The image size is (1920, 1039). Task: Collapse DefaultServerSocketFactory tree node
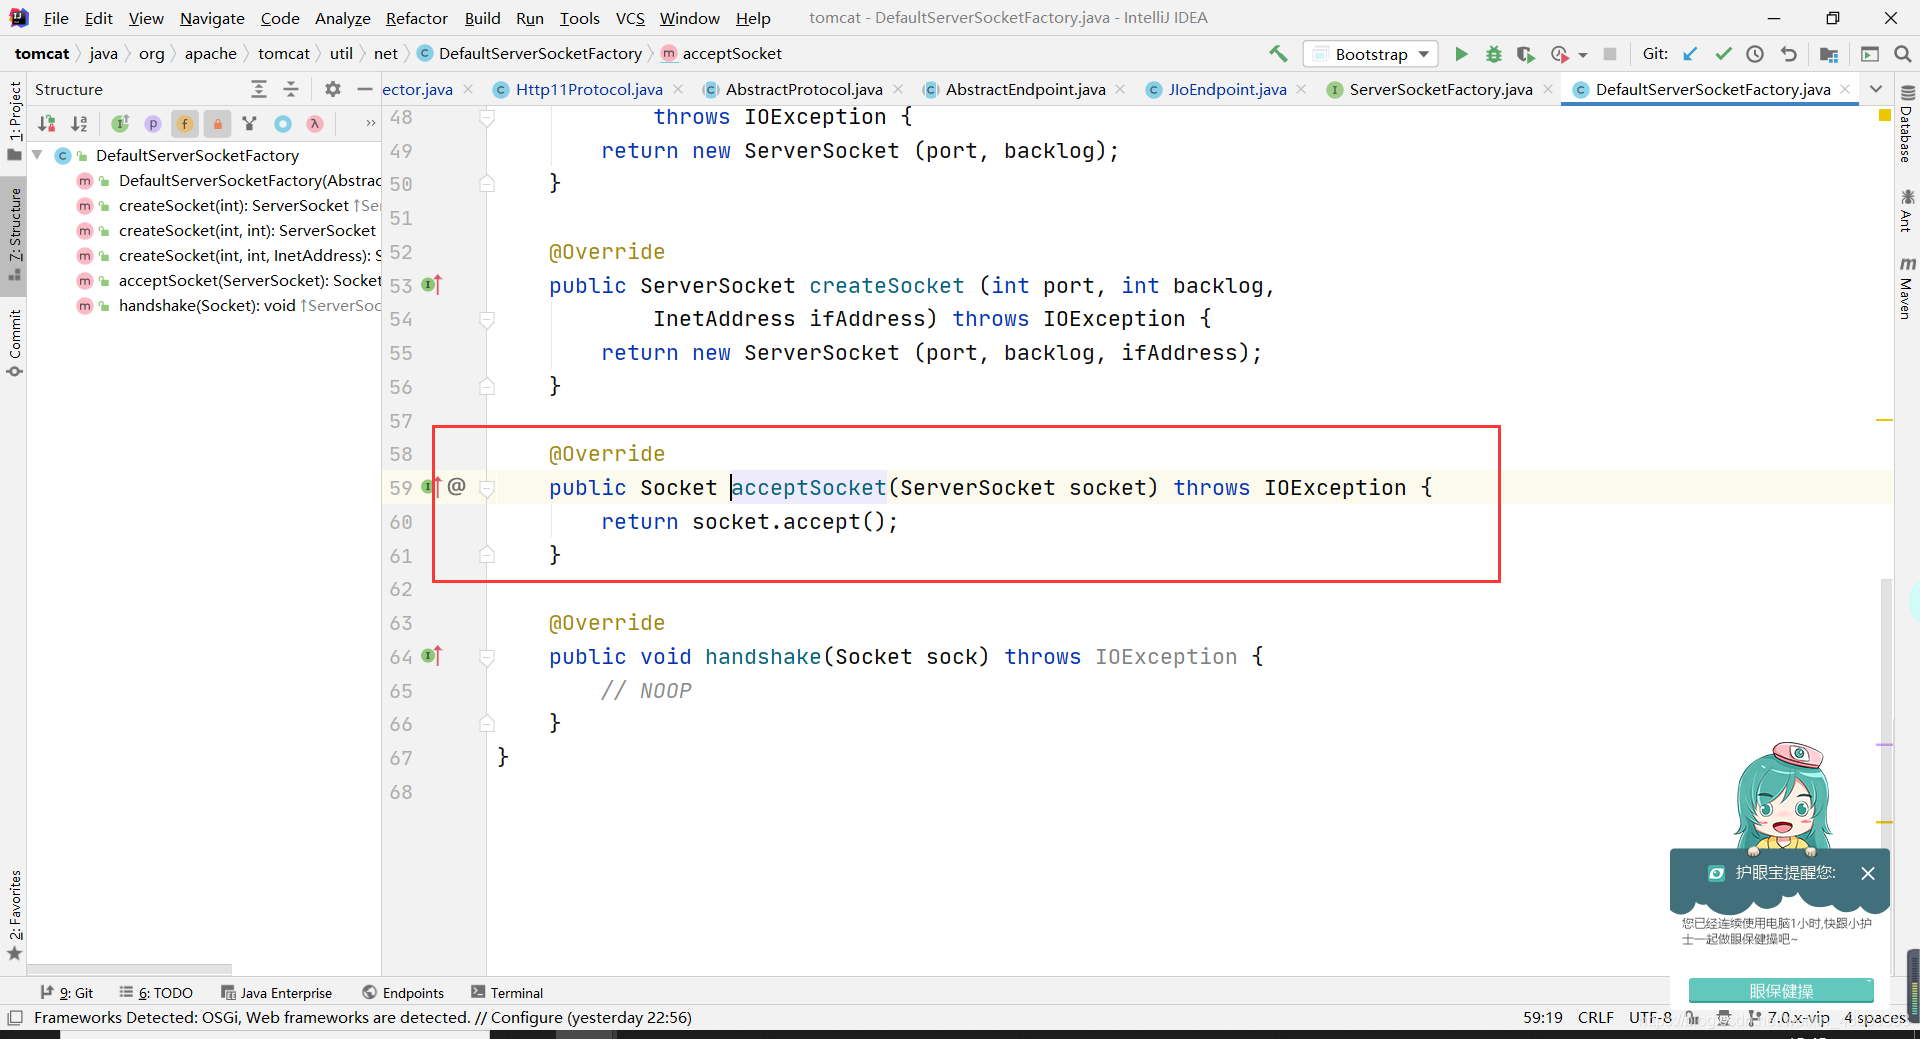pyautogui.click(x=37, y=155)
